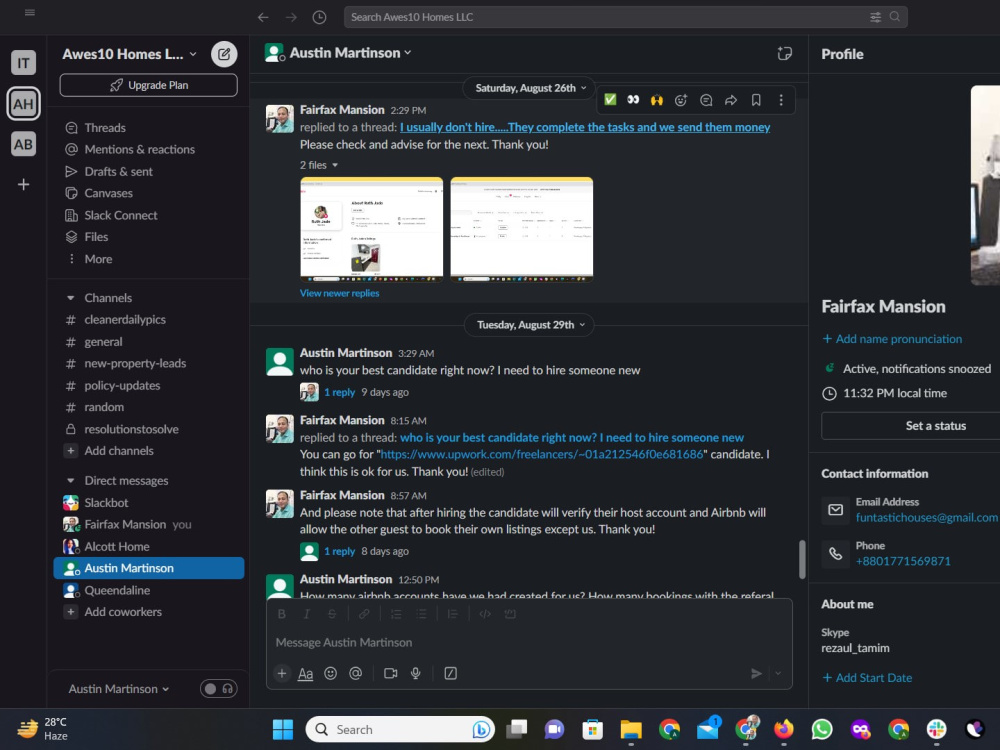Open send options dropdown arrow
The width and height of the screenshot is (1000, 750).
coord(778,673)
